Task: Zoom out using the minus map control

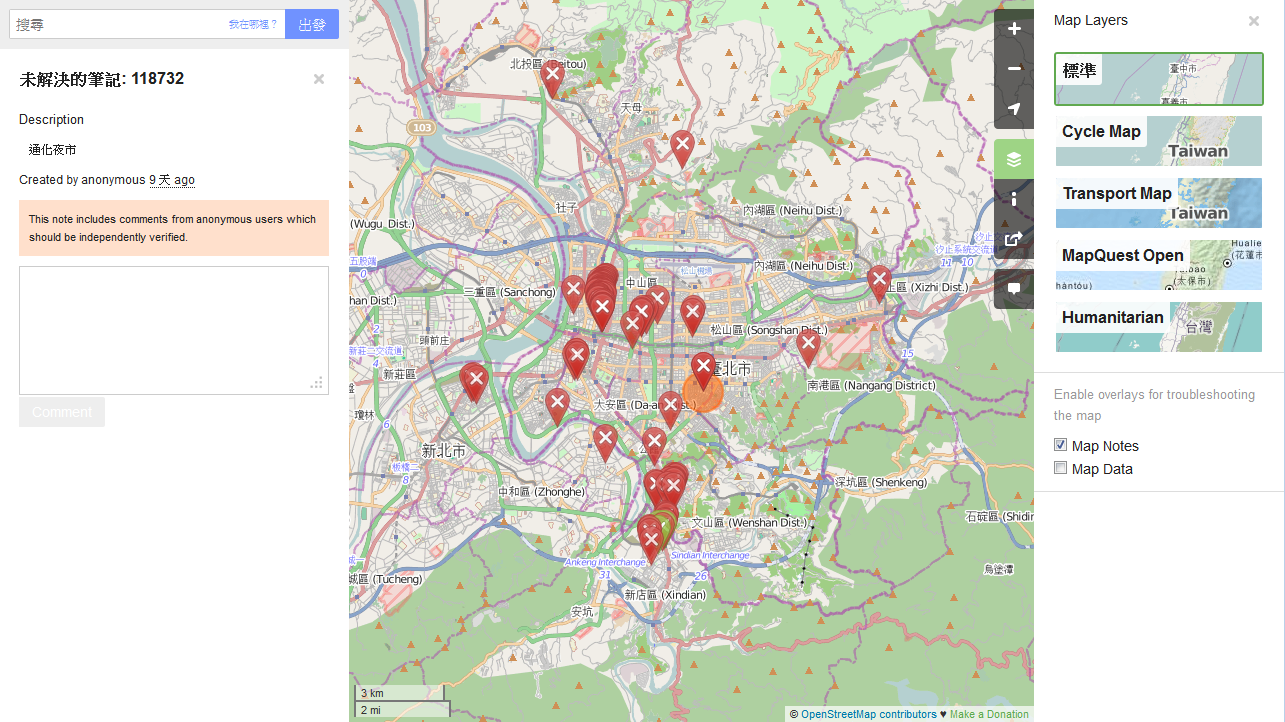Action: click(1014, 69)
